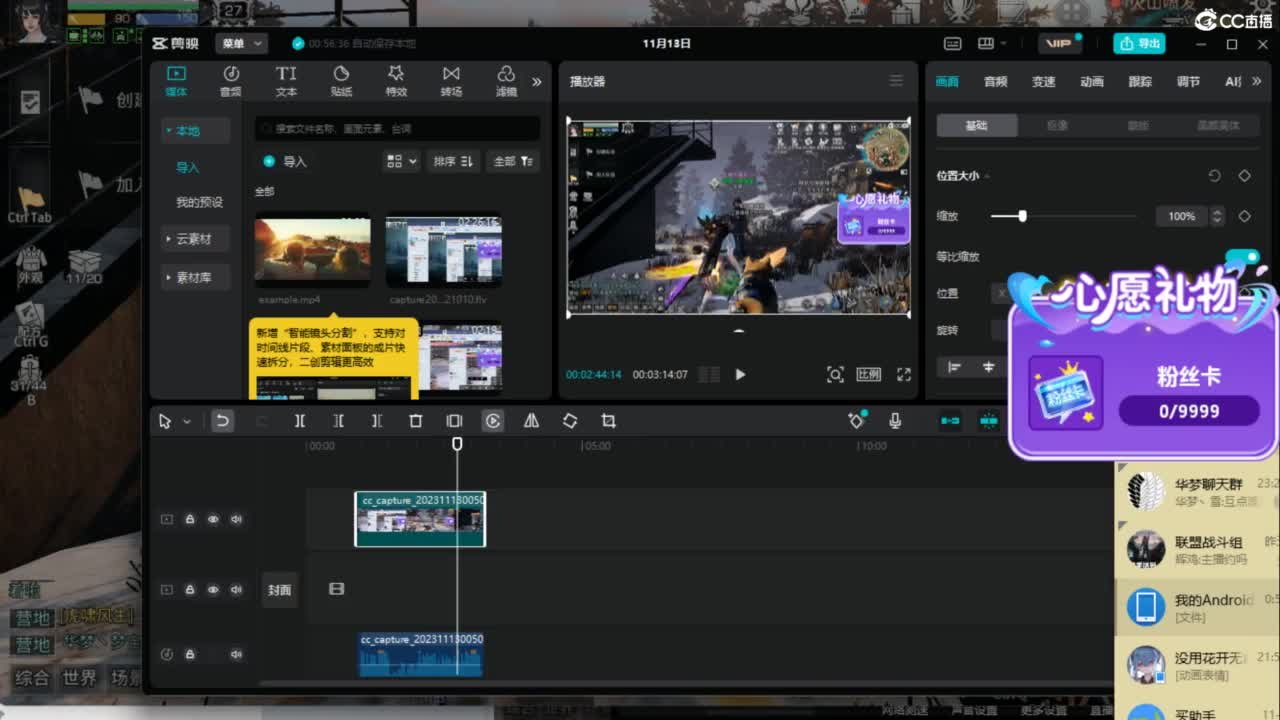The width and height of the screenshot is (1280, 720).
Task: Open the 贴纸 stickers panel
Action: pos(341,81)
